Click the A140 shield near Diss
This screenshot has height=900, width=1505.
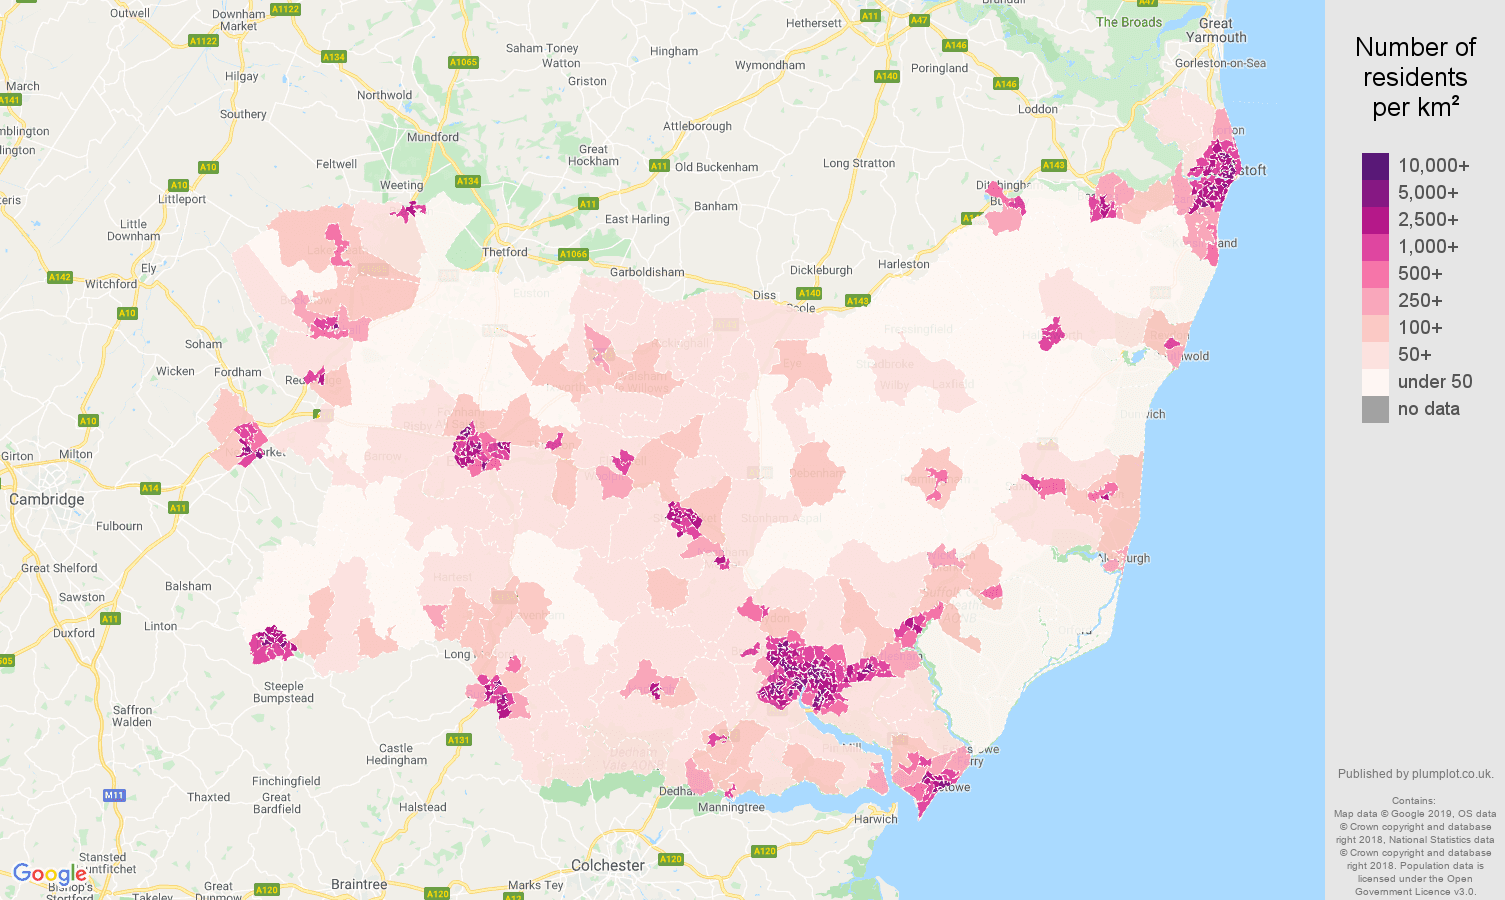809,293
